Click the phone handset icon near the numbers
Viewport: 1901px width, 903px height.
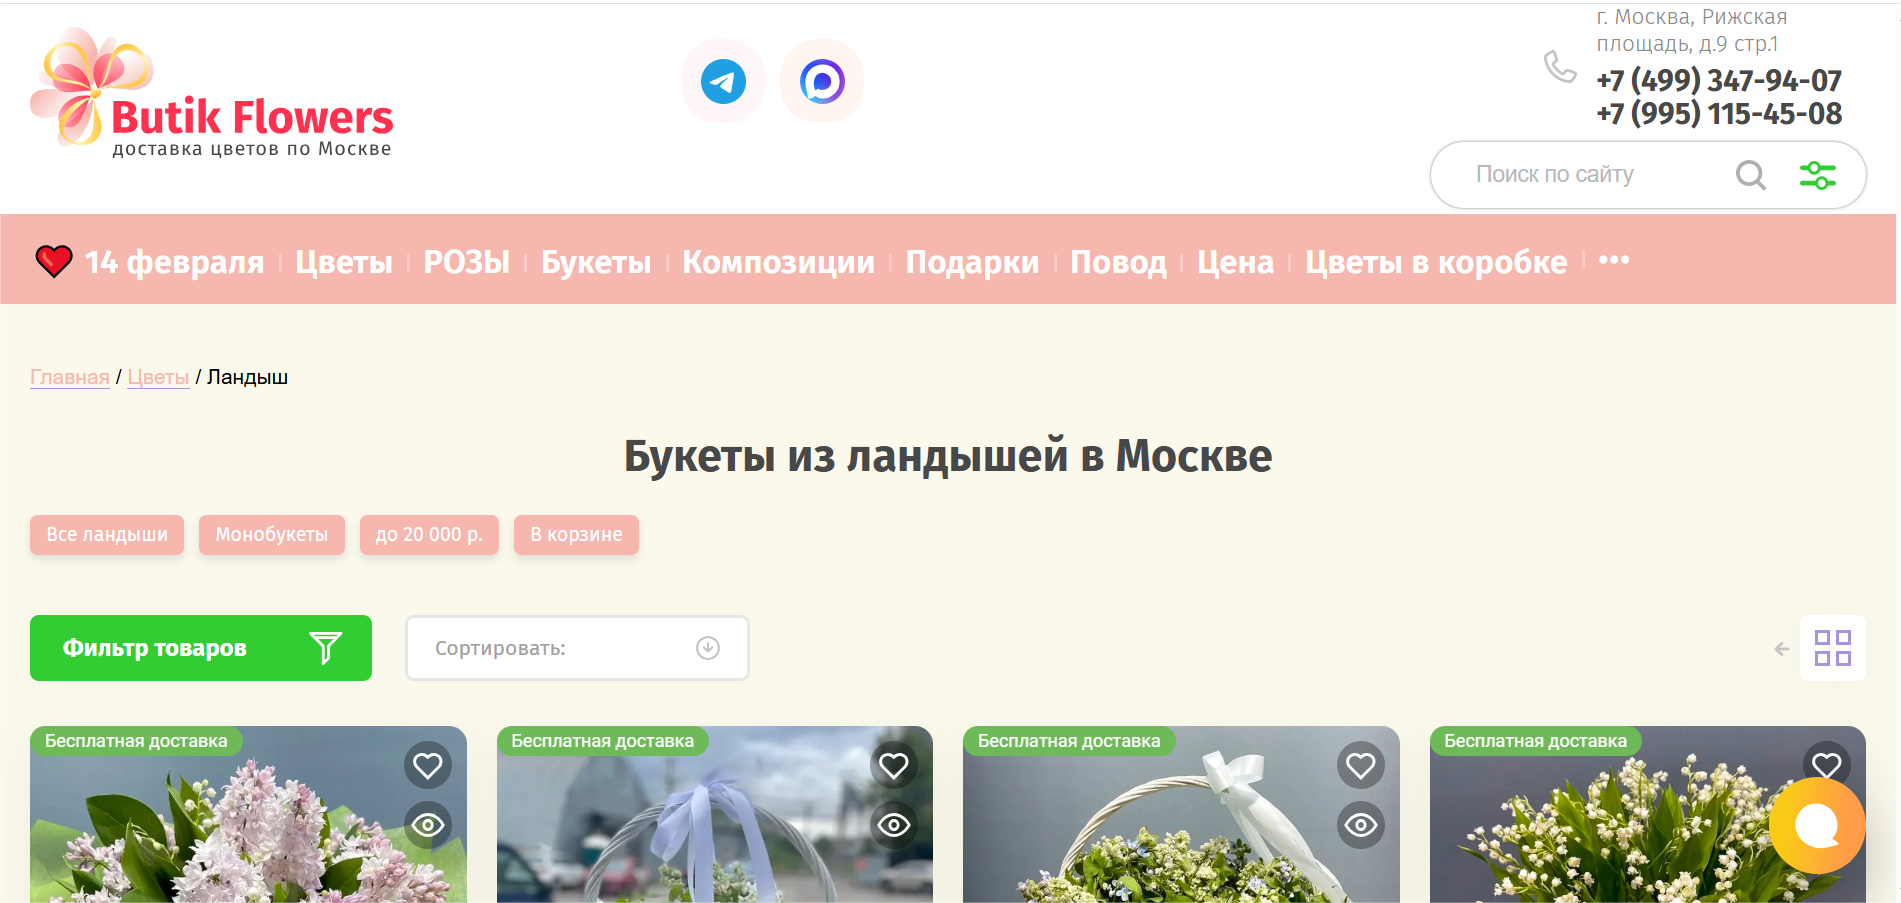point(1560,67)
